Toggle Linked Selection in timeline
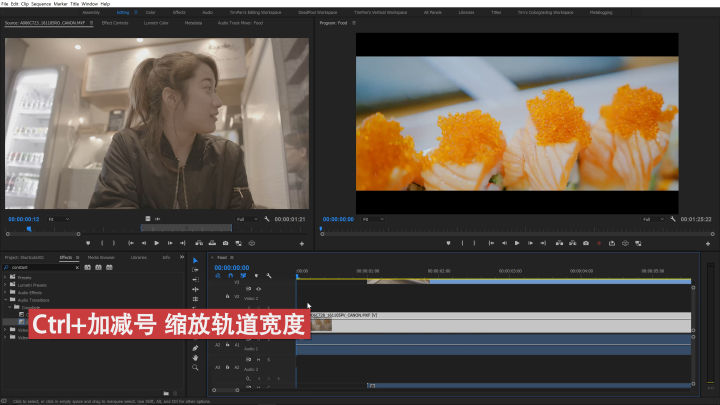This screenshot has height=405, width=720. tap(243, 276)
